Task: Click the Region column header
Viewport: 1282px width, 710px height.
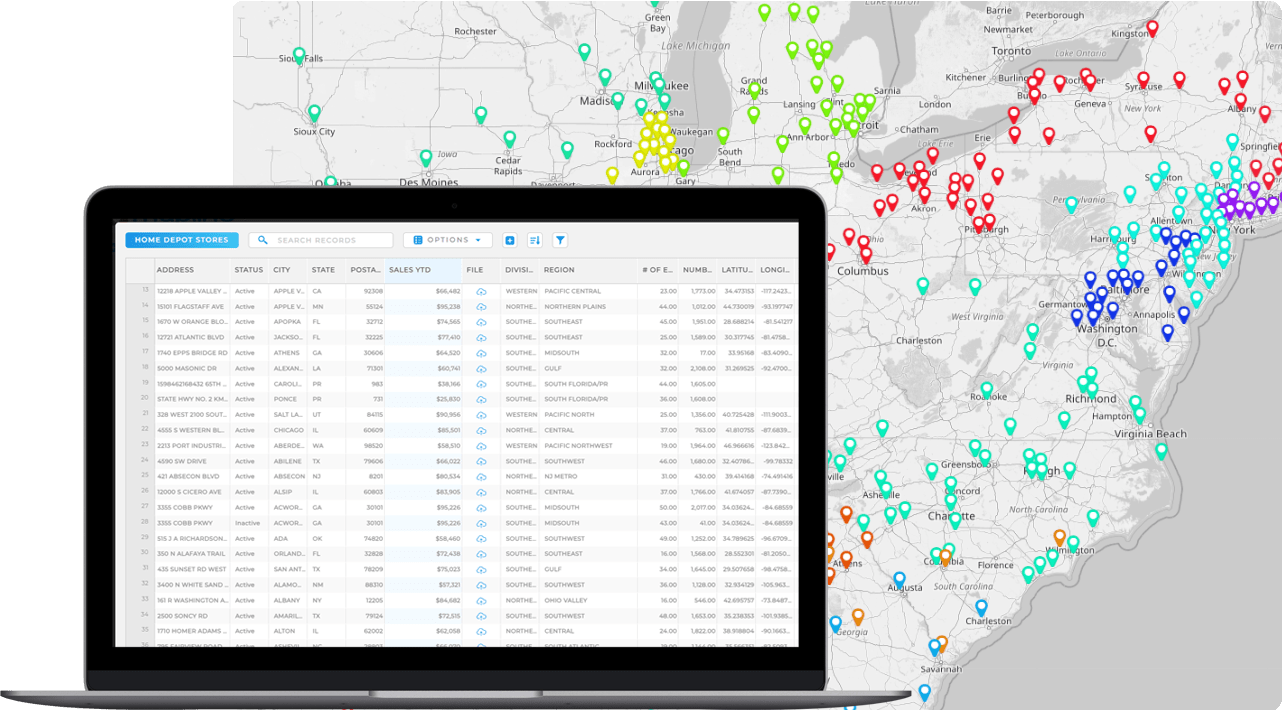Action: point(560,270)
